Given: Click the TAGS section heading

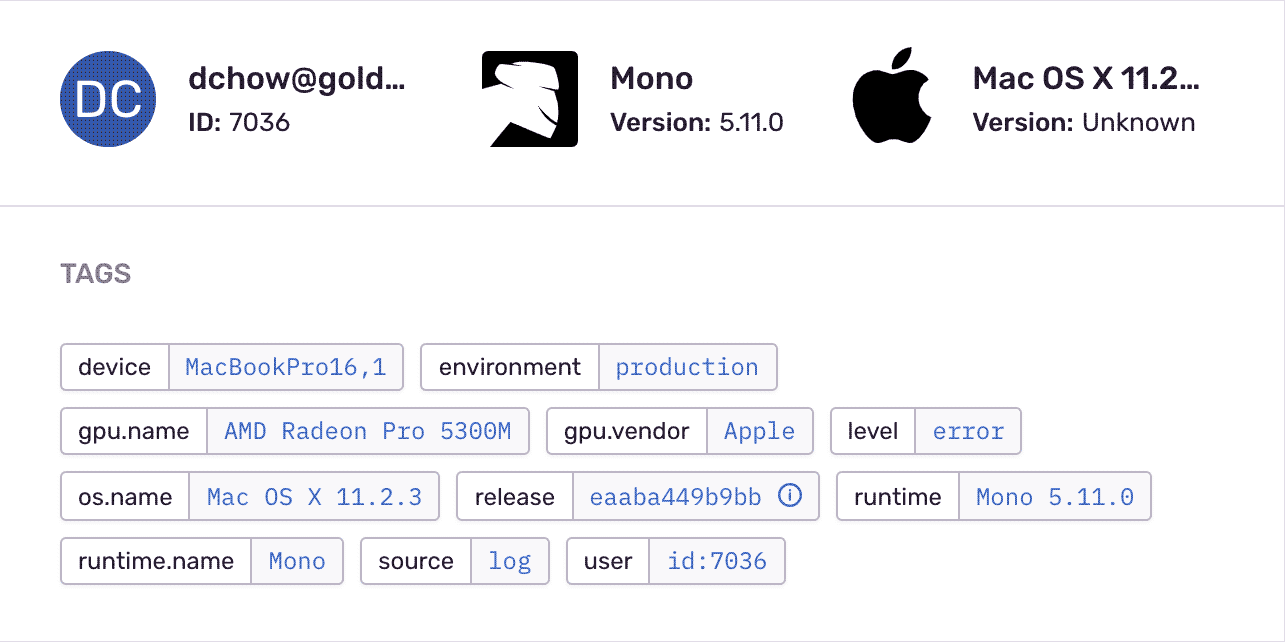Looking at the screenshot, I should click(96, 274).
